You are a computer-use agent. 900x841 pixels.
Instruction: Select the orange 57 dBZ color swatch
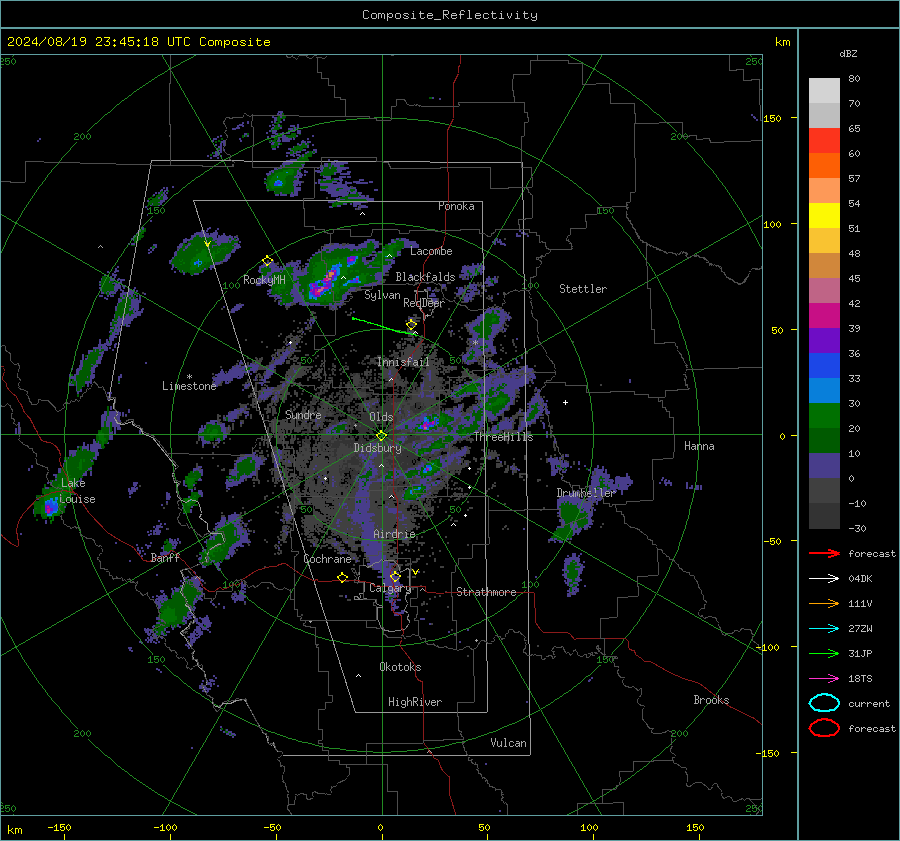[x=824, y=166]
